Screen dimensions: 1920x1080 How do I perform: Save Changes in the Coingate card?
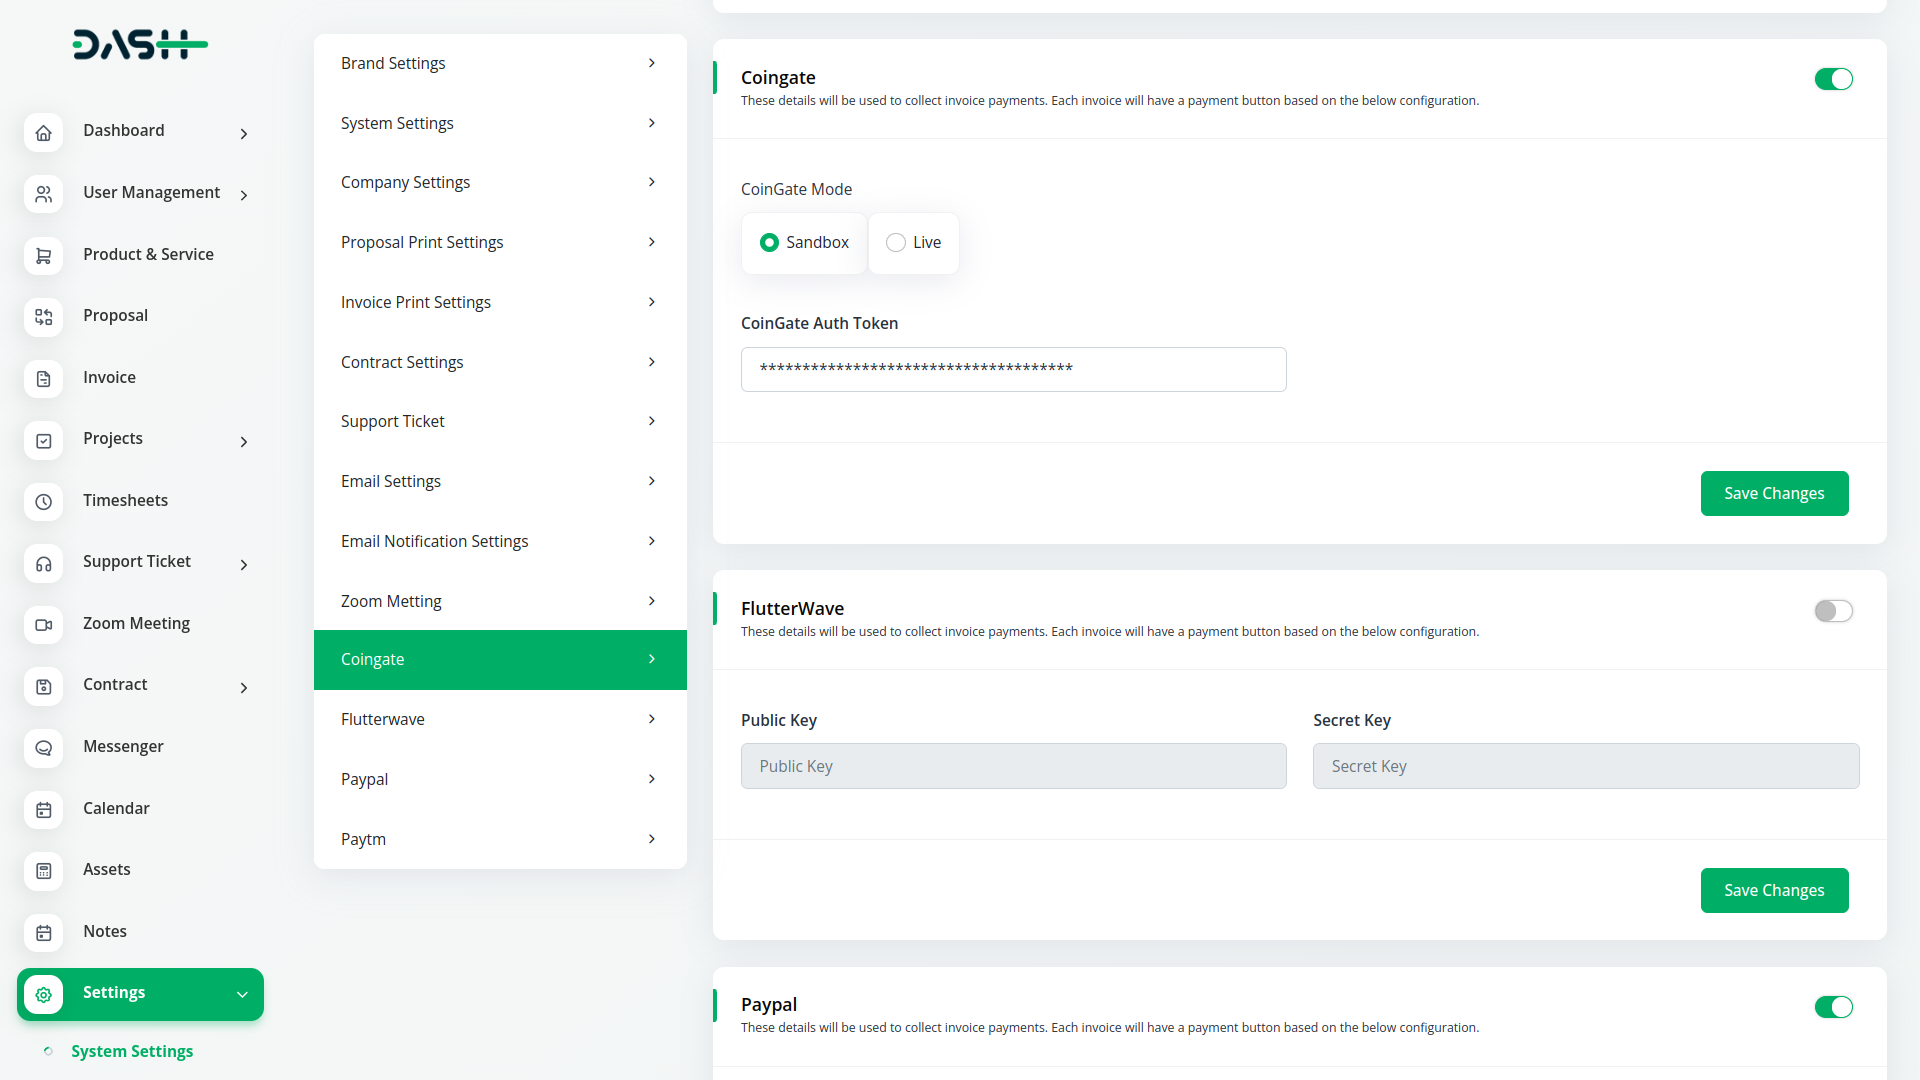(x=1773, y=493)
